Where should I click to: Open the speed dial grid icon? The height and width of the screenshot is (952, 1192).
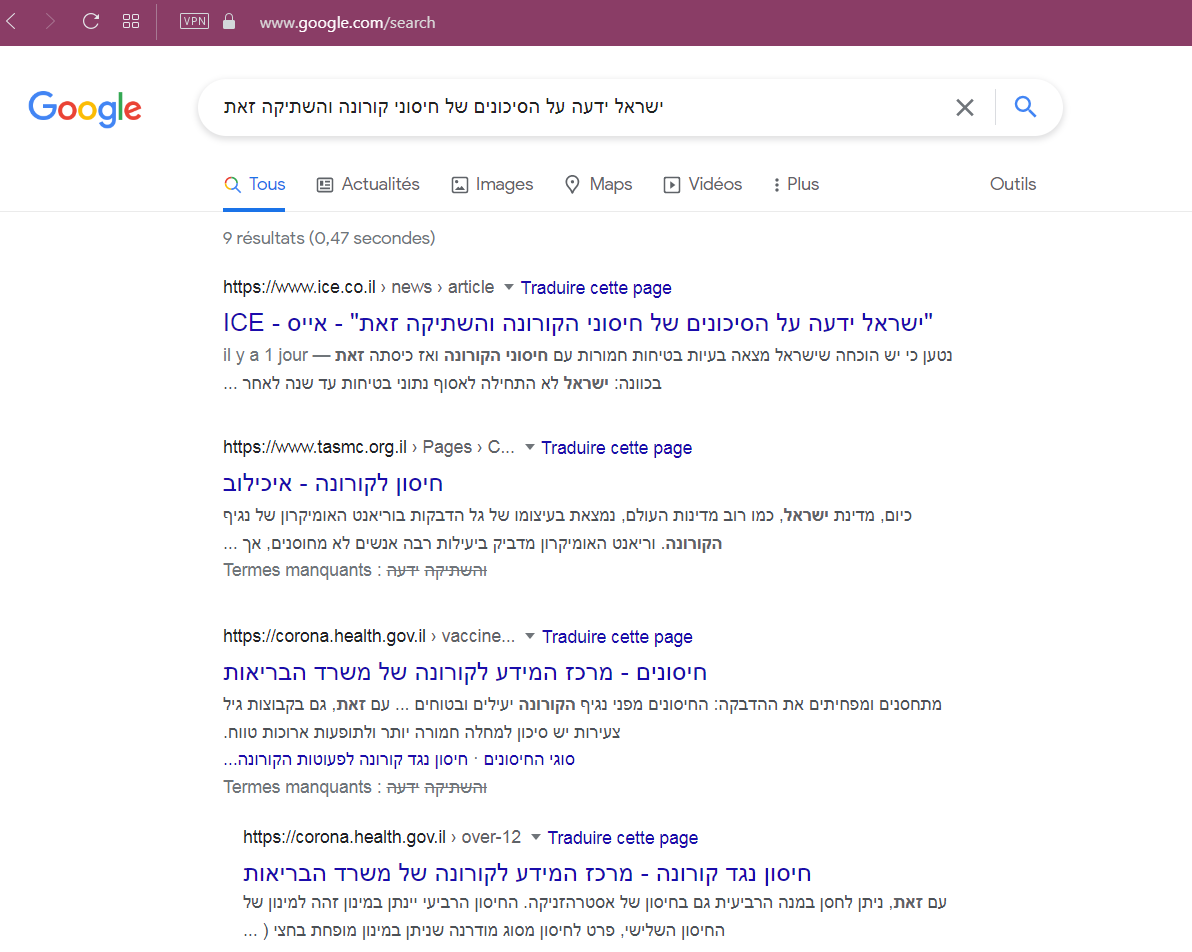pos(131,21)
